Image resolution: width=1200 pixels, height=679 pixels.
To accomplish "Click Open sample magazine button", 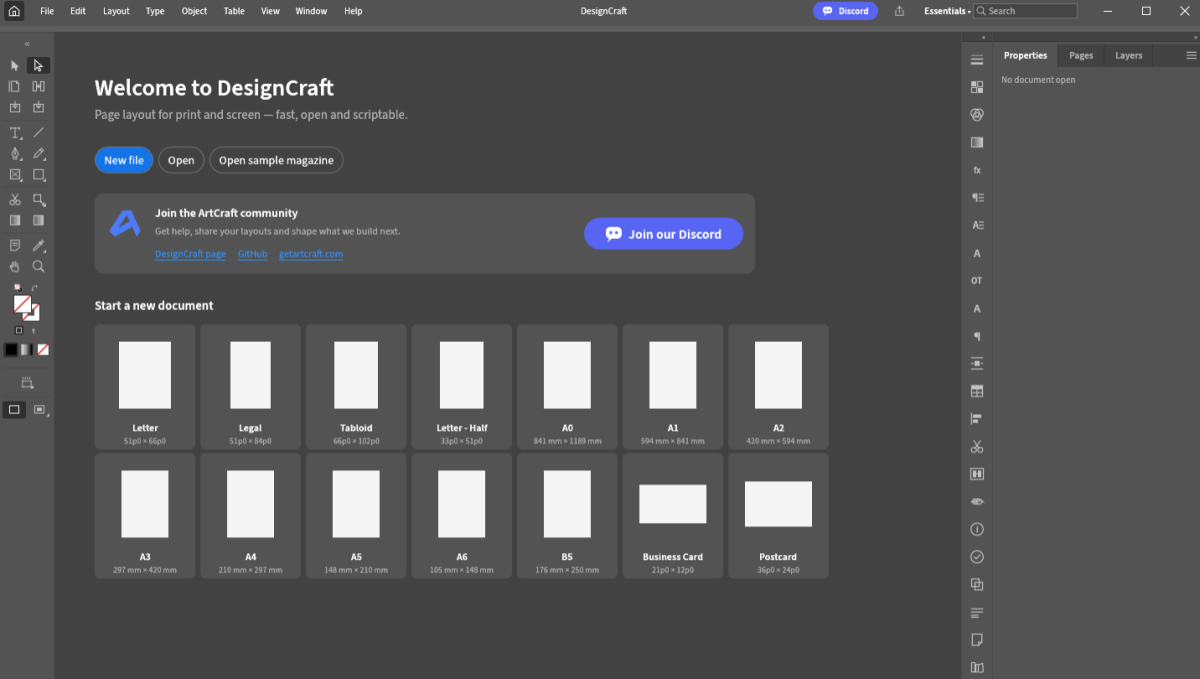I will [x=276, y=160].
